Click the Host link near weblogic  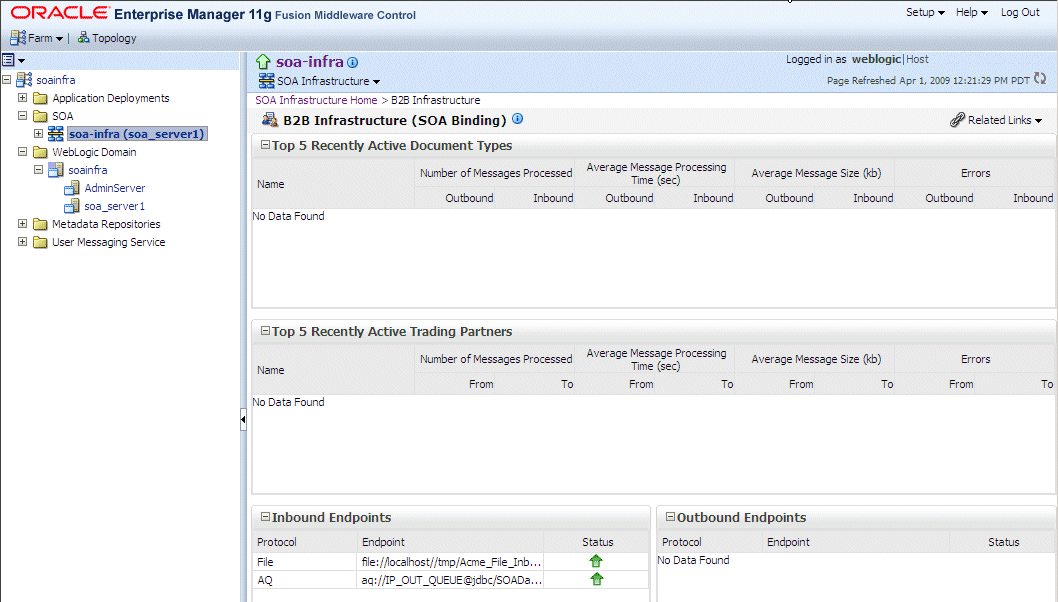(x=917, y=59)
